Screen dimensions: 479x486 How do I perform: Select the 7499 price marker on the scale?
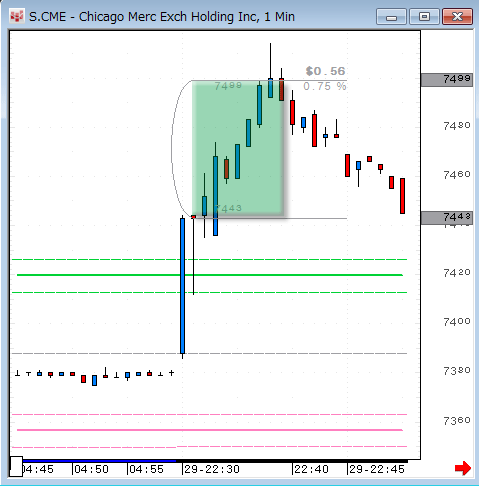(447, 80)
